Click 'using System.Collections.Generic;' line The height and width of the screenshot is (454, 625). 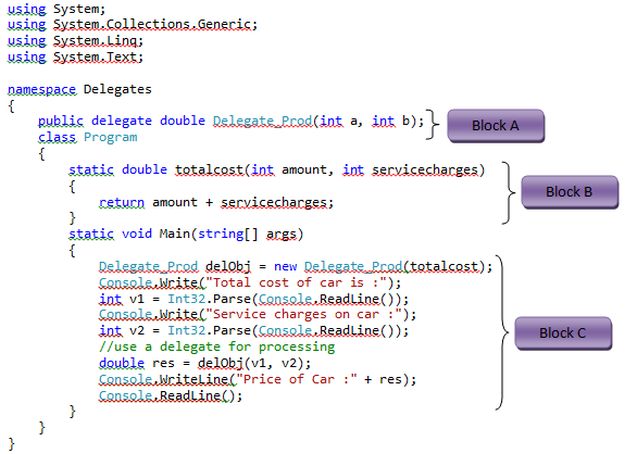click(133, 25)
